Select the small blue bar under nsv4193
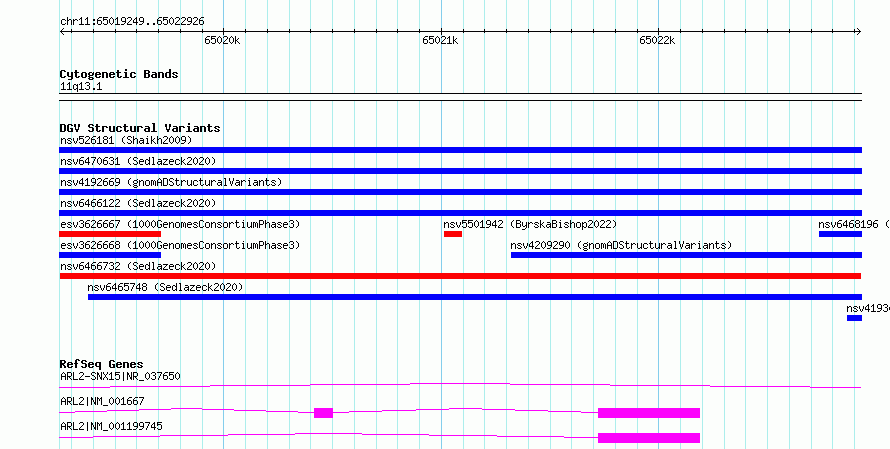Viewport: 890px width, 449px height. click(854, 318)
